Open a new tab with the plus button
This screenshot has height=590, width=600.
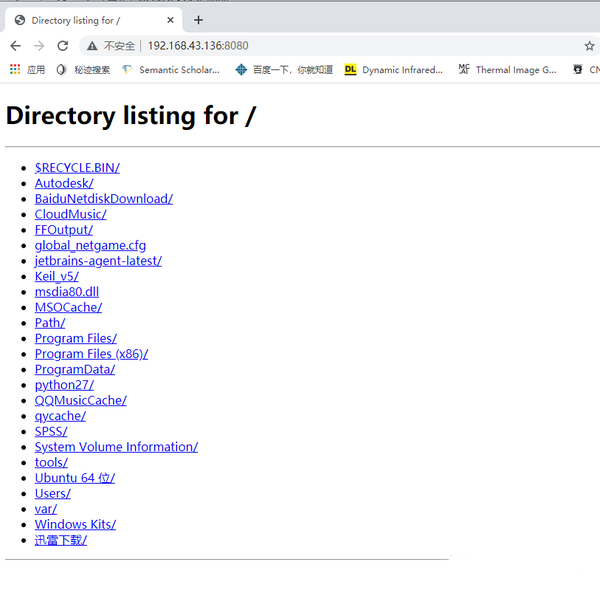(x=198, y=20)
